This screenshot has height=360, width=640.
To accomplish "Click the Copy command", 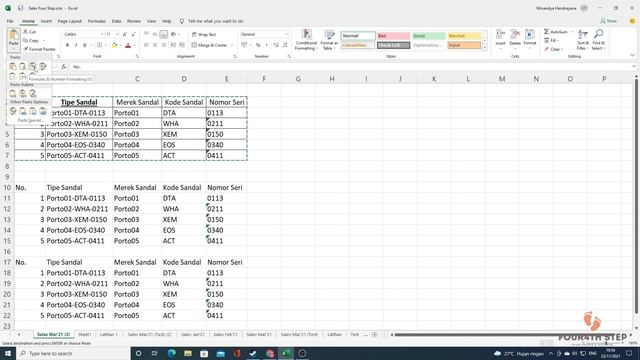I will (x=32, y=40).
